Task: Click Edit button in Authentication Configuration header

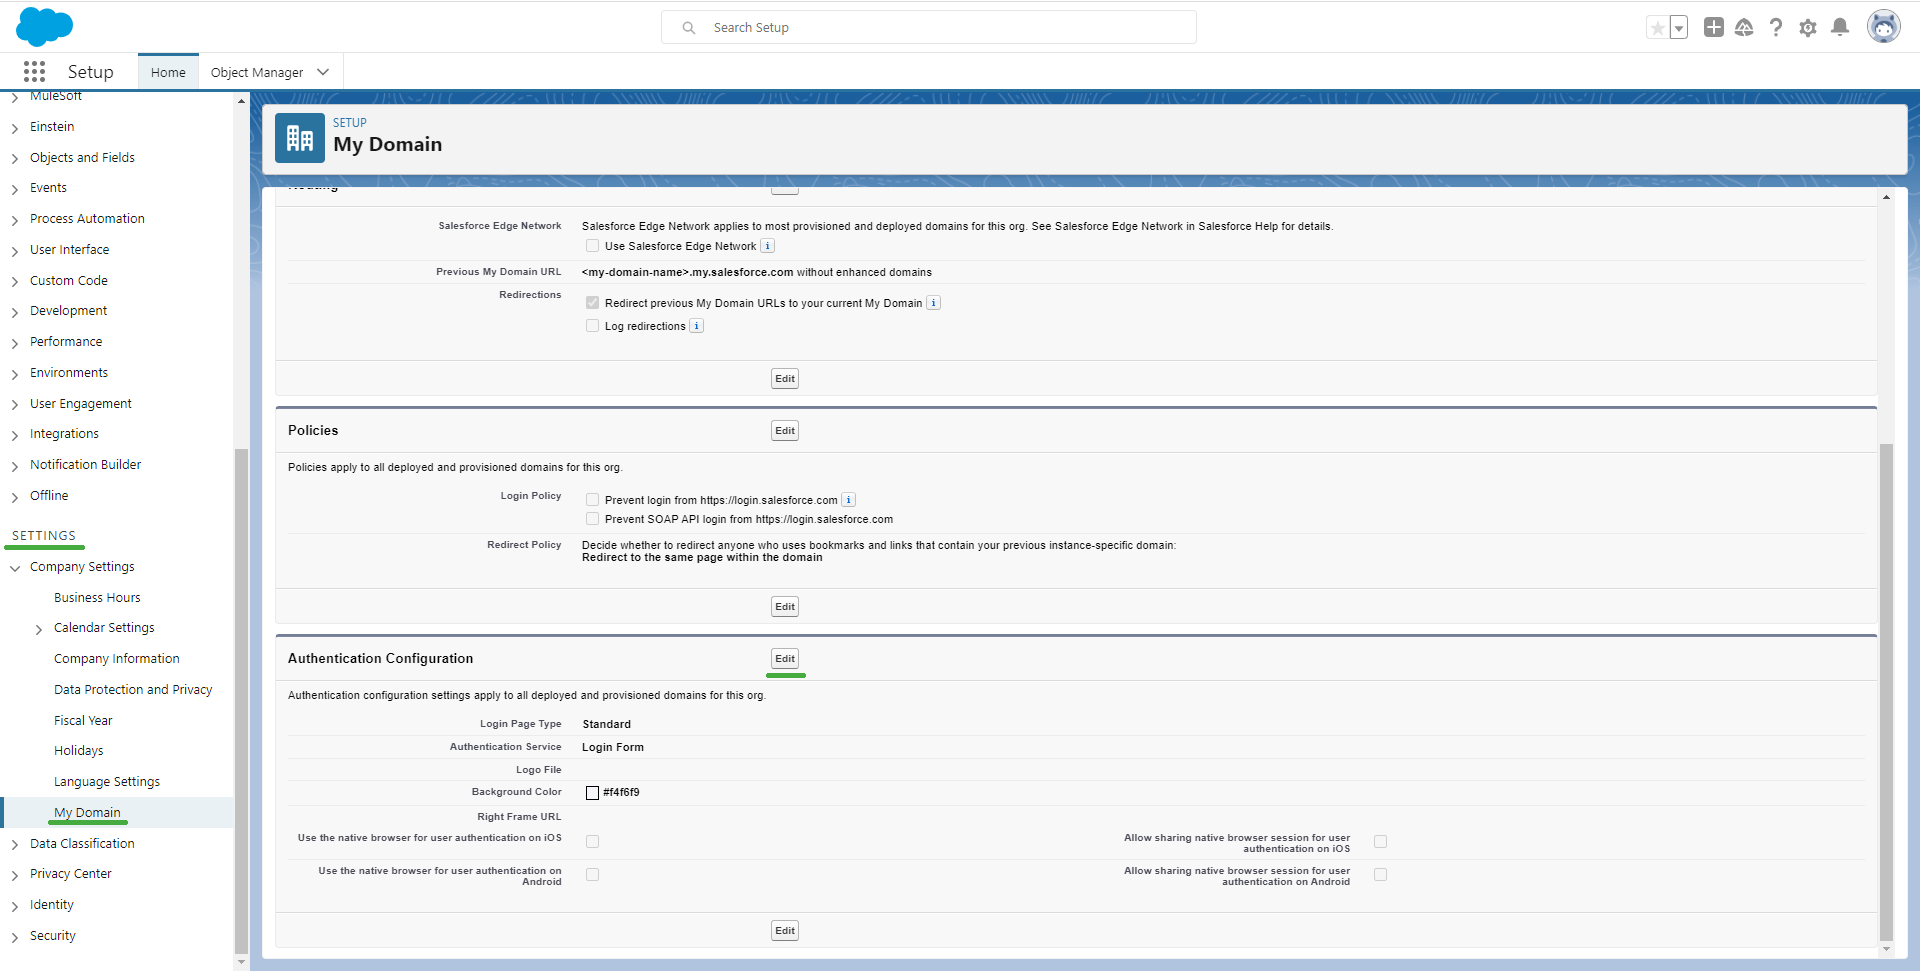Action: tap(785, 659)
